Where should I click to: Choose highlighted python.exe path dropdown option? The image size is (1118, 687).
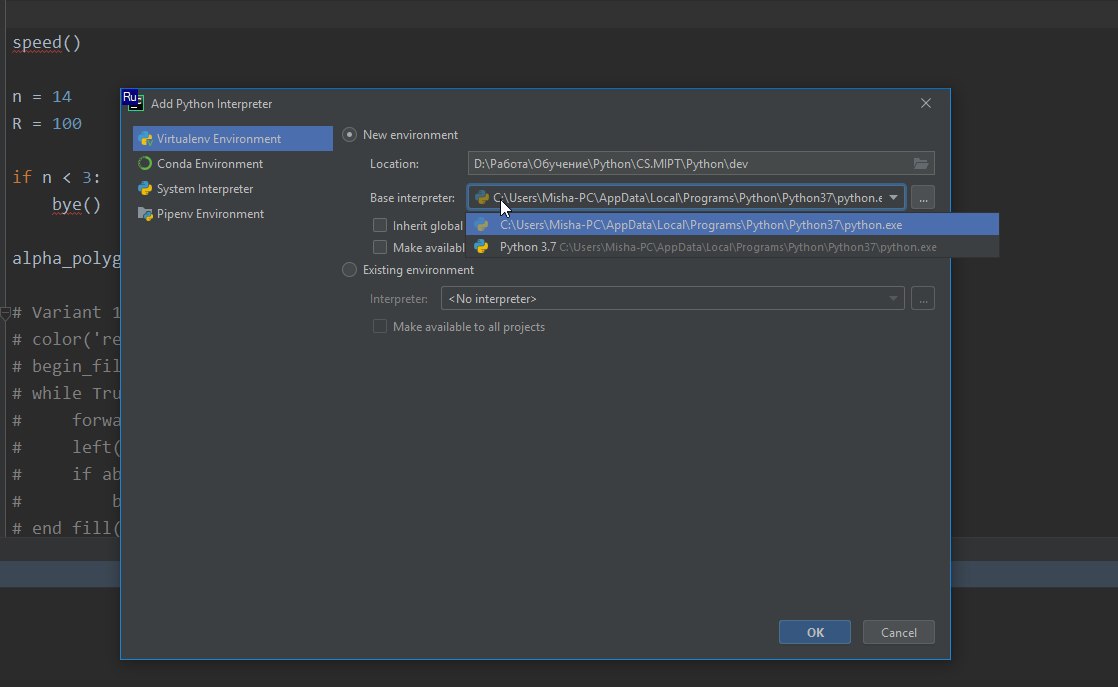(x=732, y=224)
